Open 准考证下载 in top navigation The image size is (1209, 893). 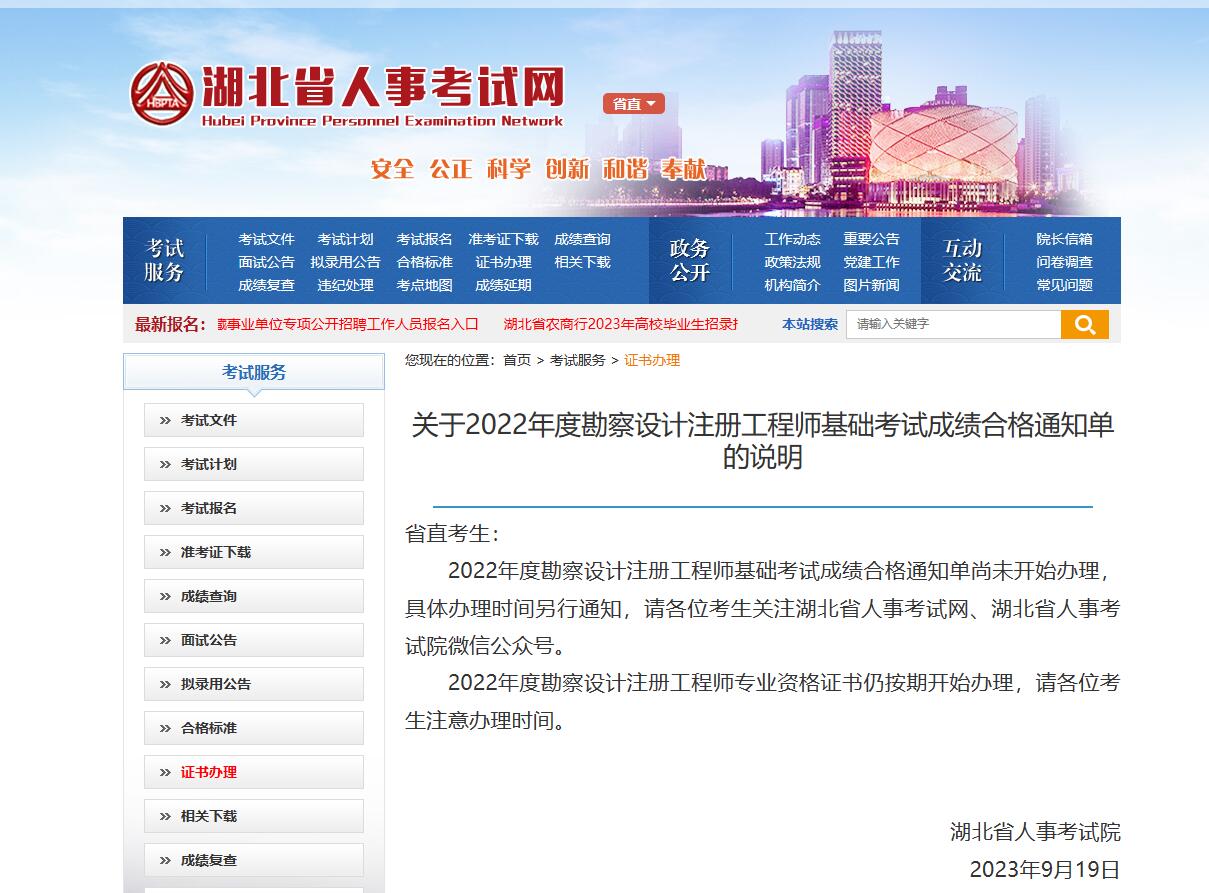point(503,239)
